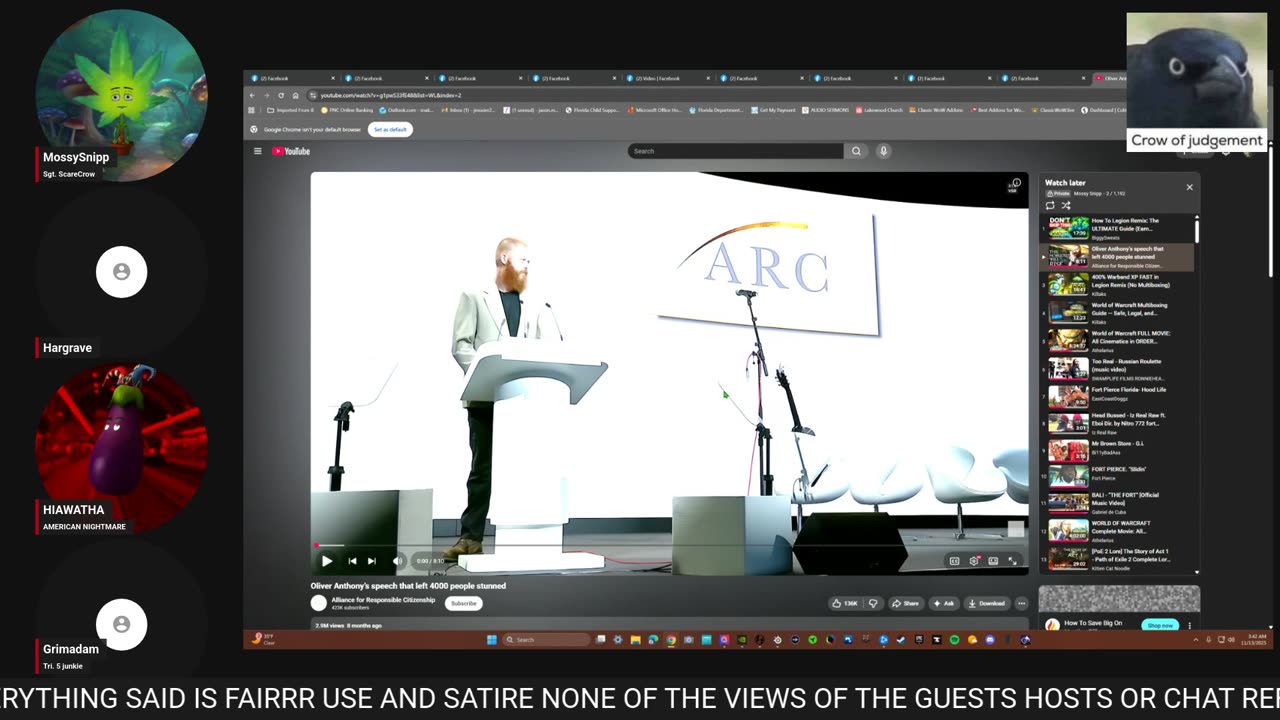Dislike the Oliver Anthony video
This screenshot has width=1280, height=720.
pyautogui.click(x=873, y=603)
